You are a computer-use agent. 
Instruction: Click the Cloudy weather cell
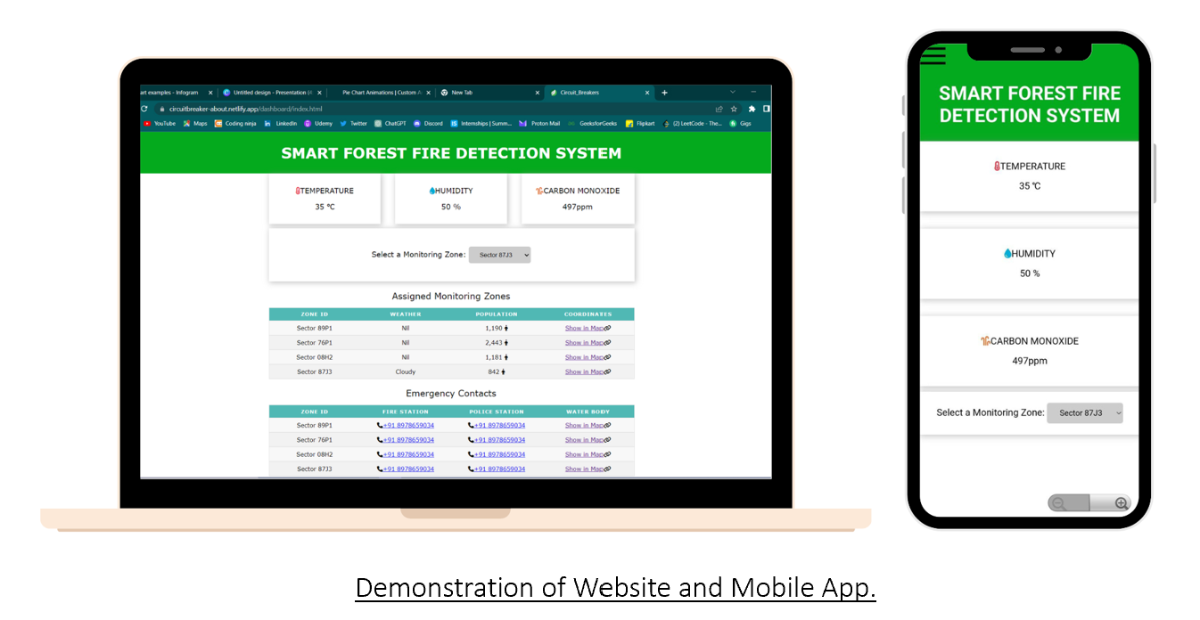point(405,372)
